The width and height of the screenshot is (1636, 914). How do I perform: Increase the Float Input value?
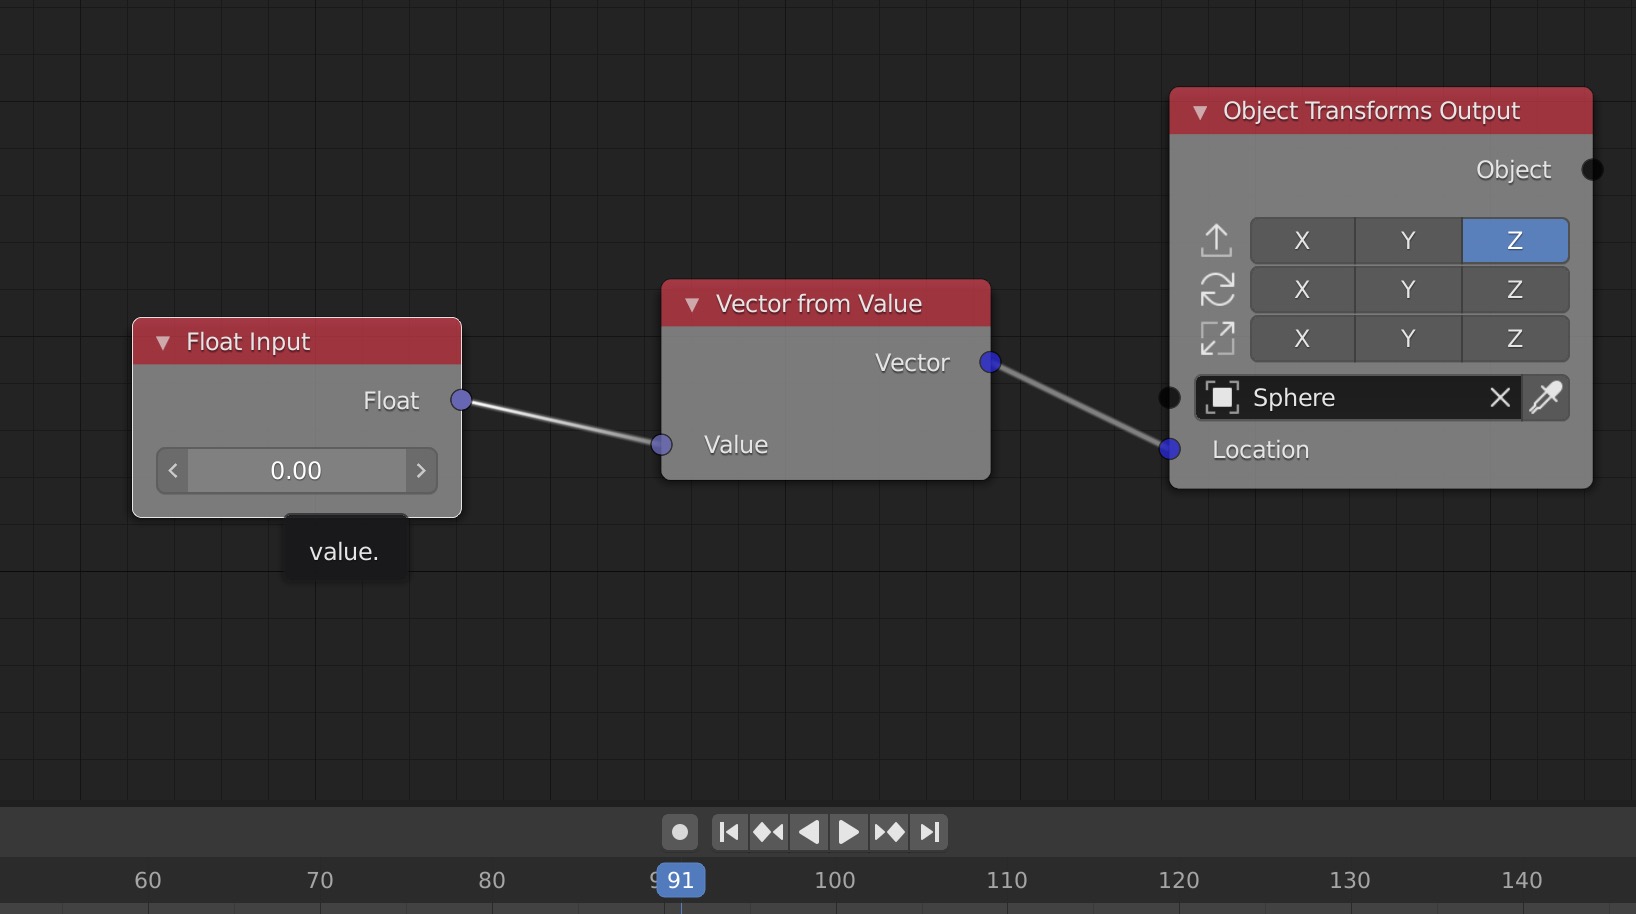(x=421, y=471)
